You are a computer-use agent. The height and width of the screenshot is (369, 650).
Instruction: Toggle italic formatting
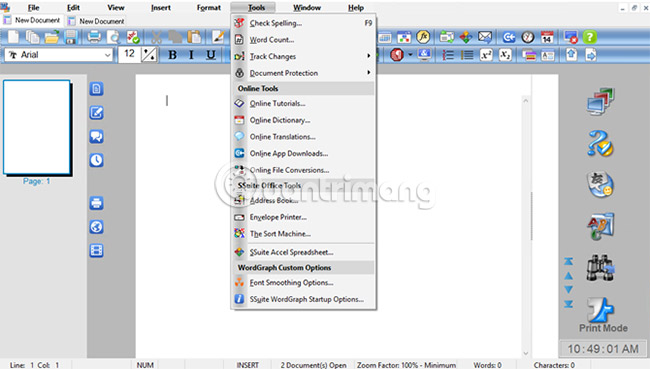pyautogui.click(x=192, y=55)
